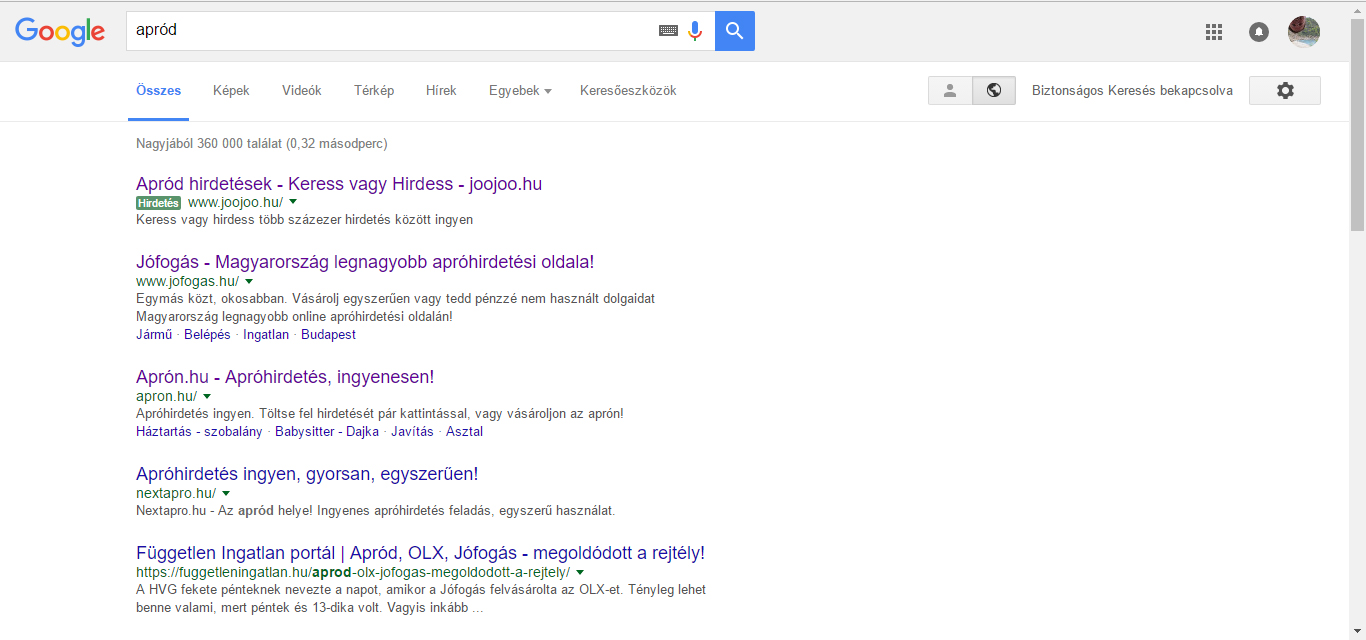Open Jófogás apróhirdetési oldala result

coord(365,262)
